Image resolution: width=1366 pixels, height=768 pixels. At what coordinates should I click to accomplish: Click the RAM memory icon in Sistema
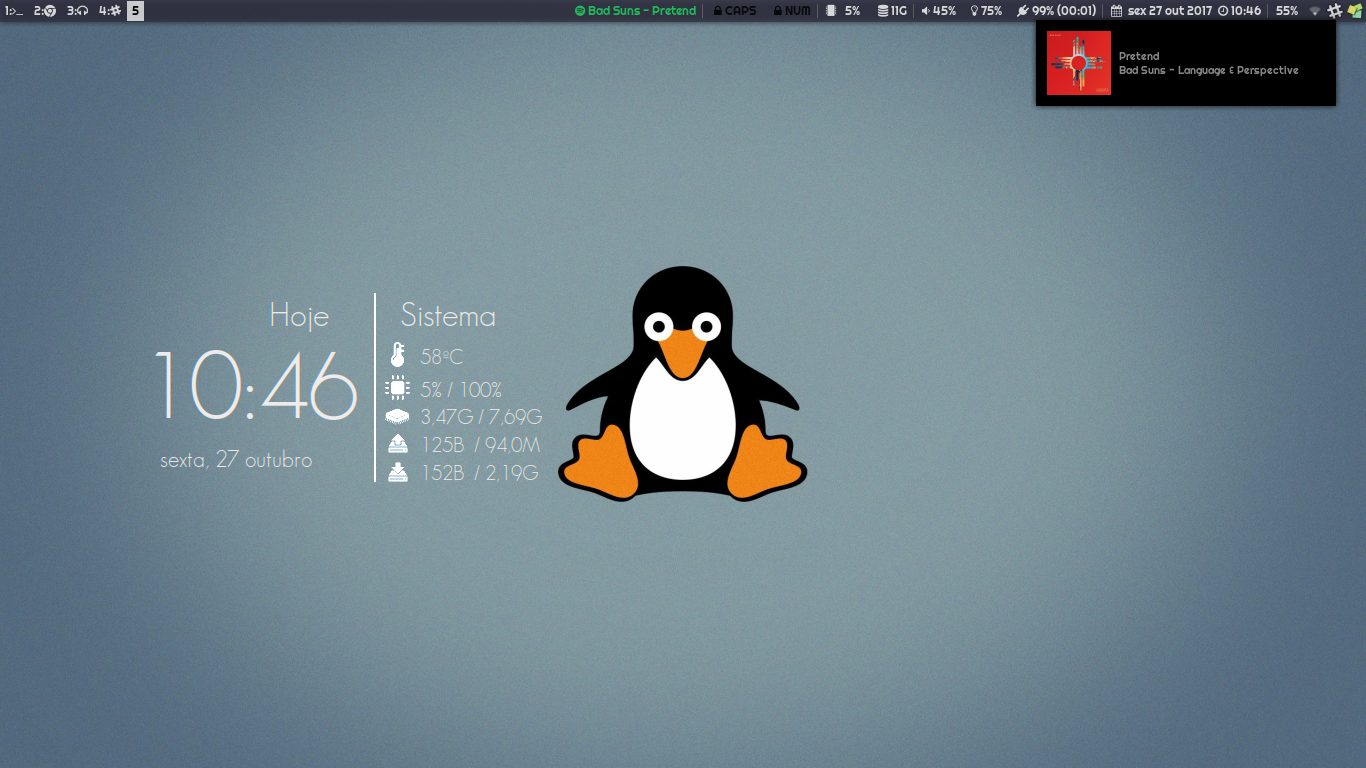(398, 416)
